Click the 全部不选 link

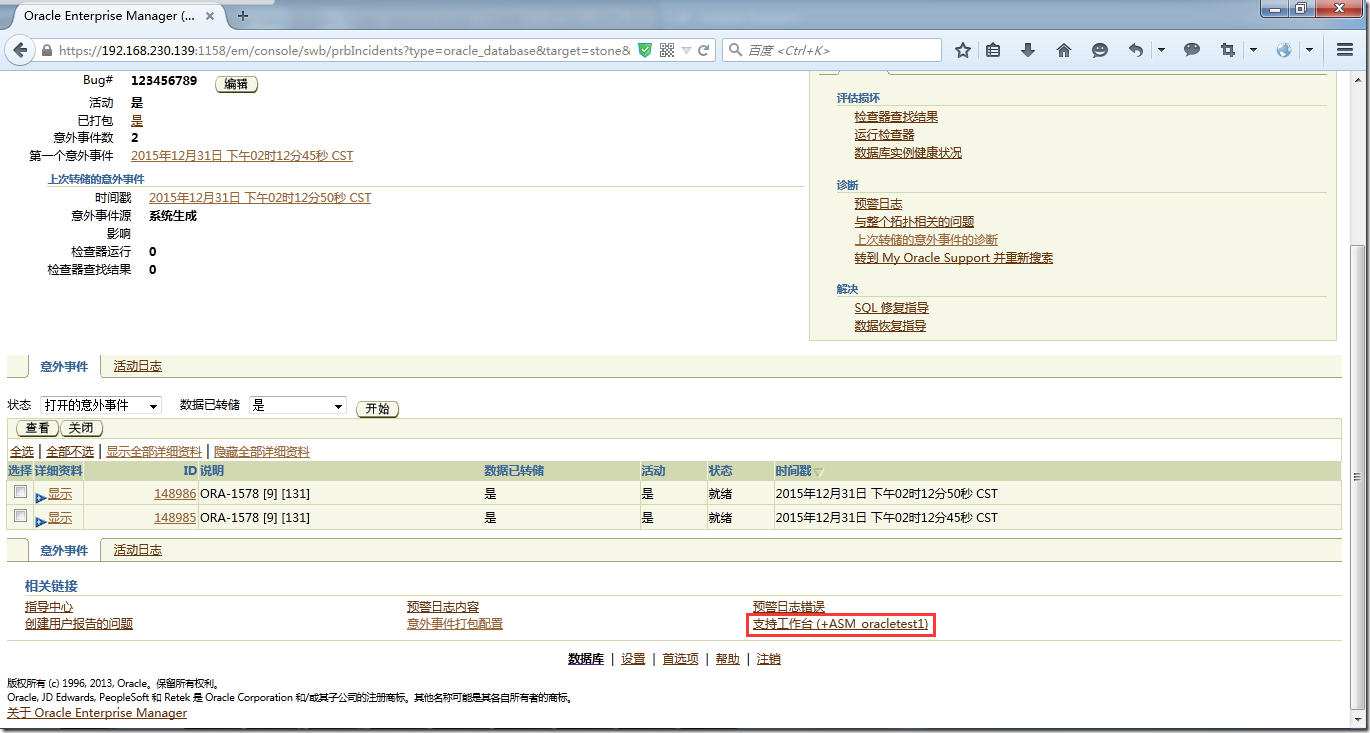click(70, 452)
